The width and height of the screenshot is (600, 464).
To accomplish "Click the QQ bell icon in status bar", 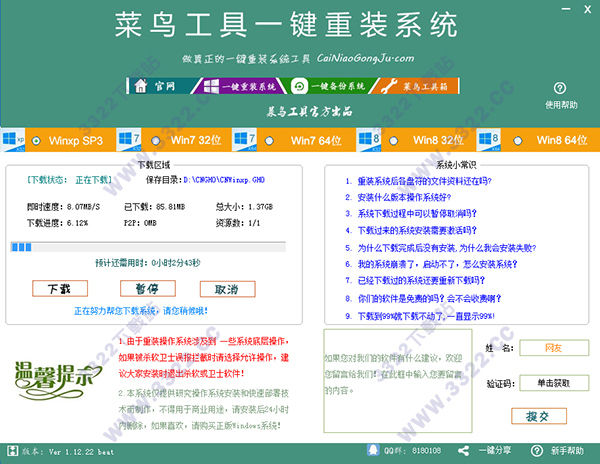I will click(x=373, y=450).
